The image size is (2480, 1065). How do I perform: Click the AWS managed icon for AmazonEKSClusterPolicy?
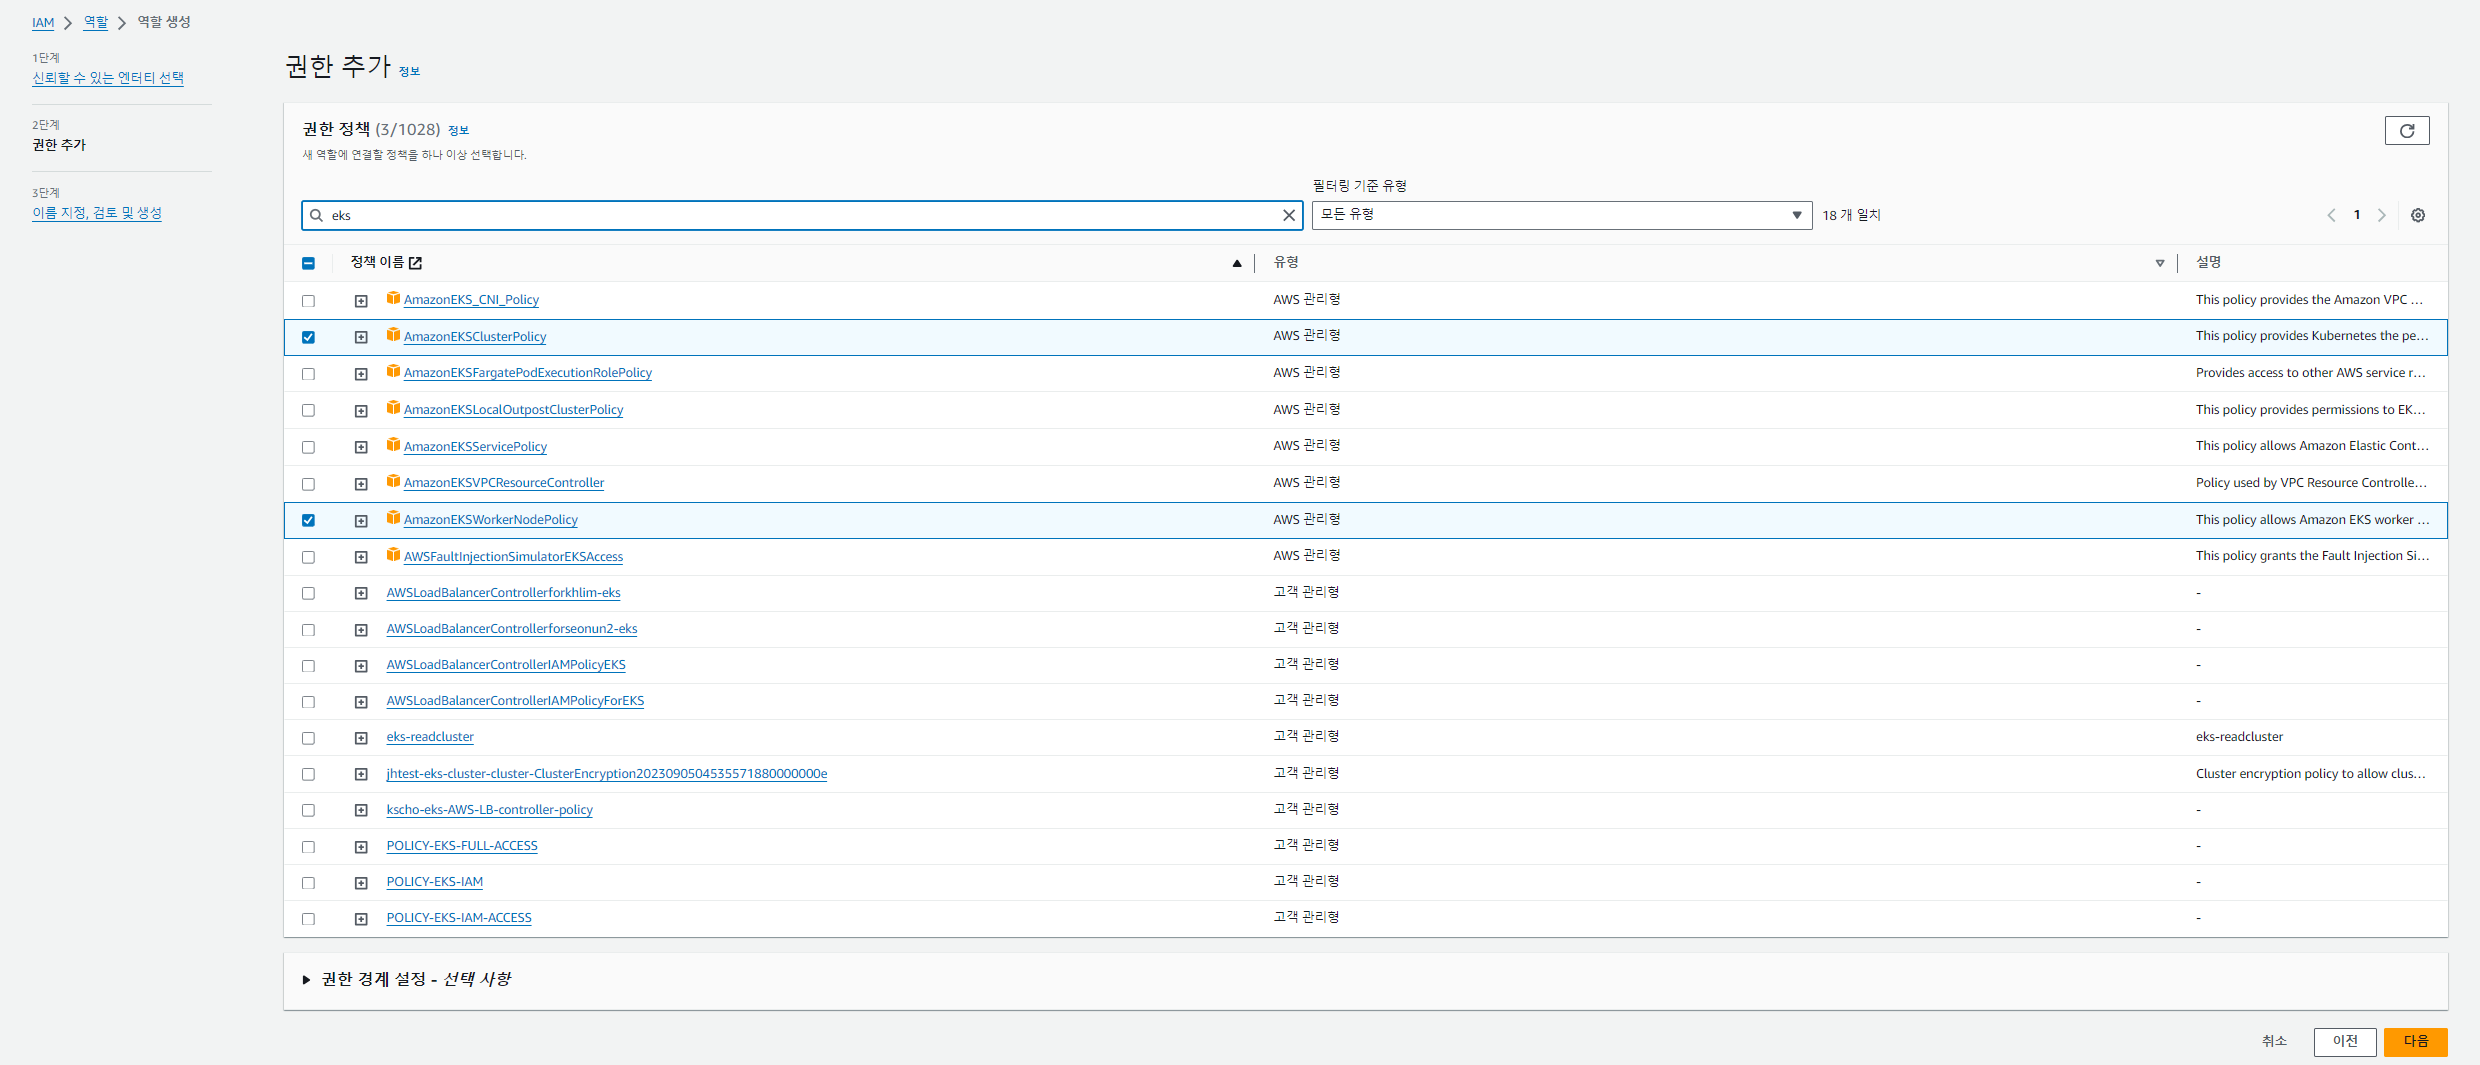[394, 335]
